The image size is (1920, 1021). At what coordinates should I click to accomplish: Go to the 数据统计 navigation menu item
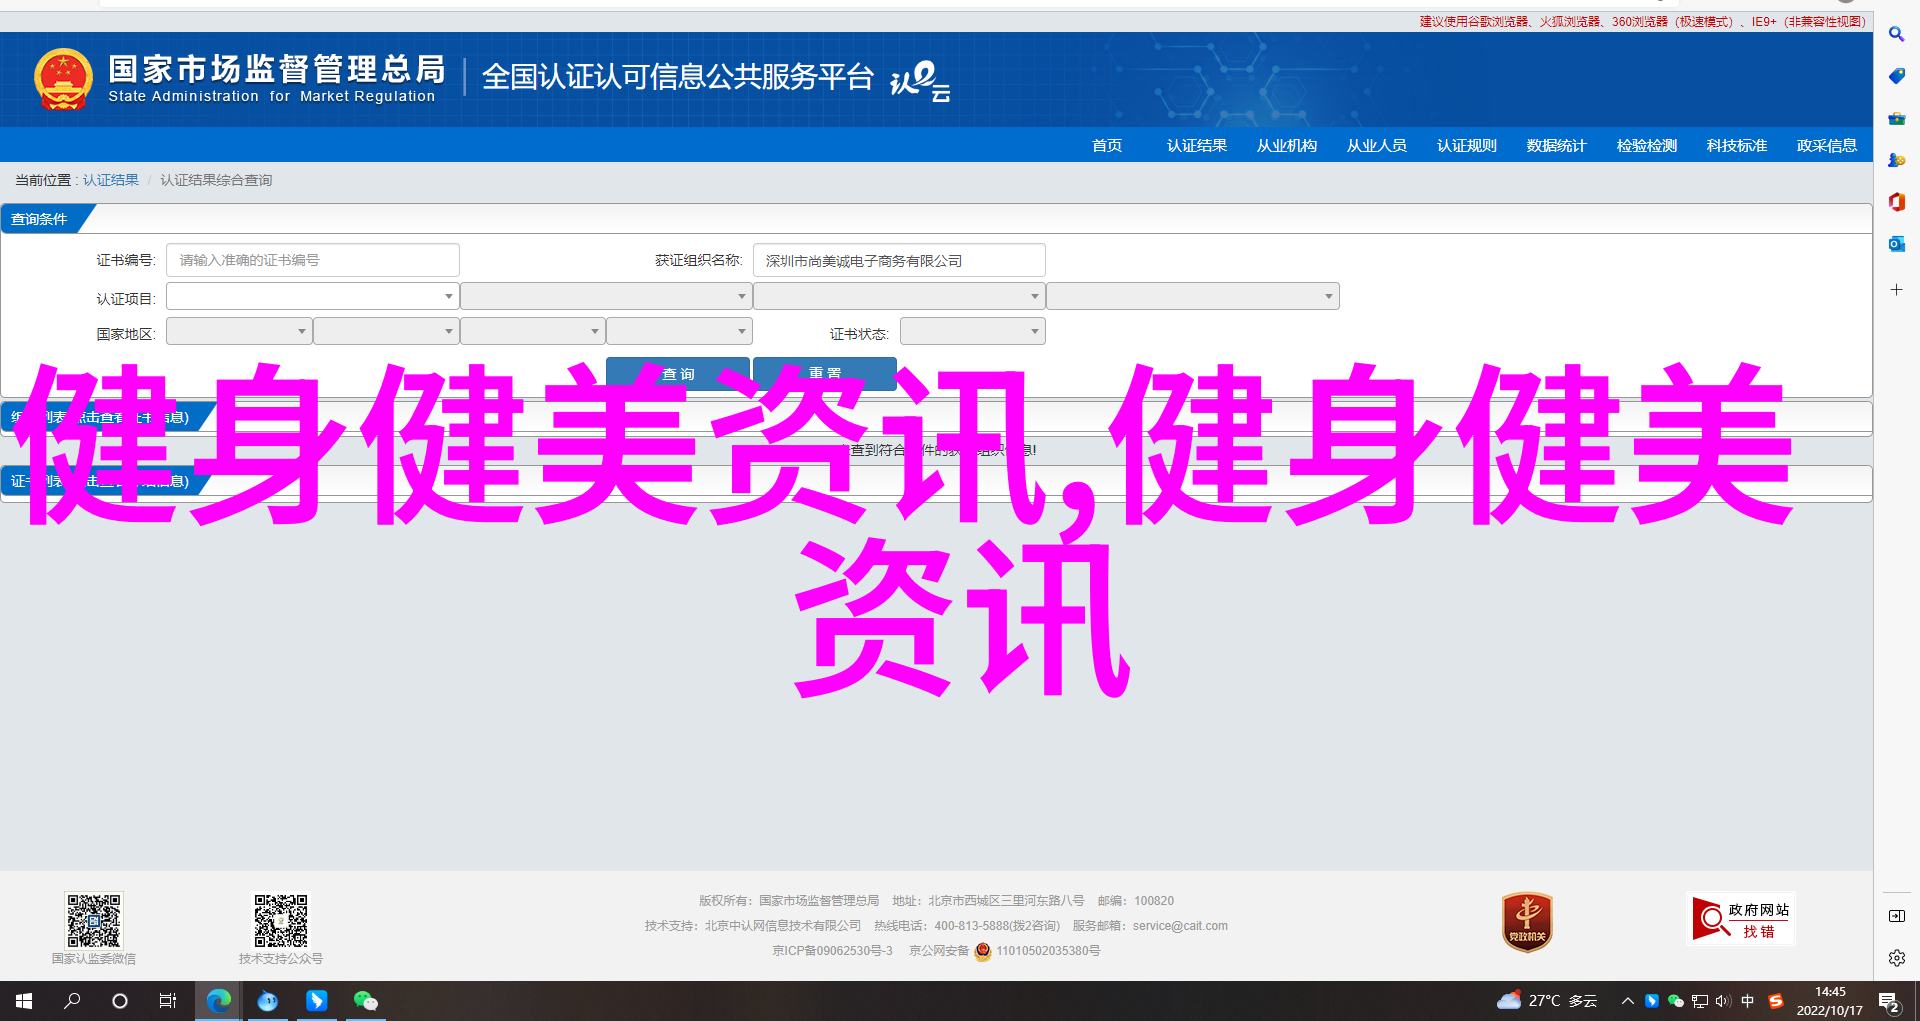[x=1556, y=146]
